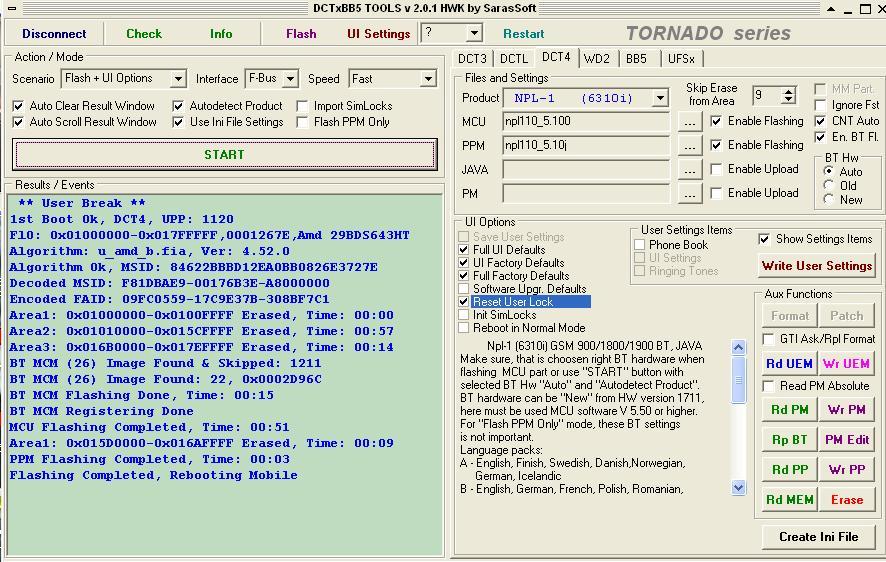Enable PM Enable Upload checkbox
The image size is (886, 562).
pos(716,193)
